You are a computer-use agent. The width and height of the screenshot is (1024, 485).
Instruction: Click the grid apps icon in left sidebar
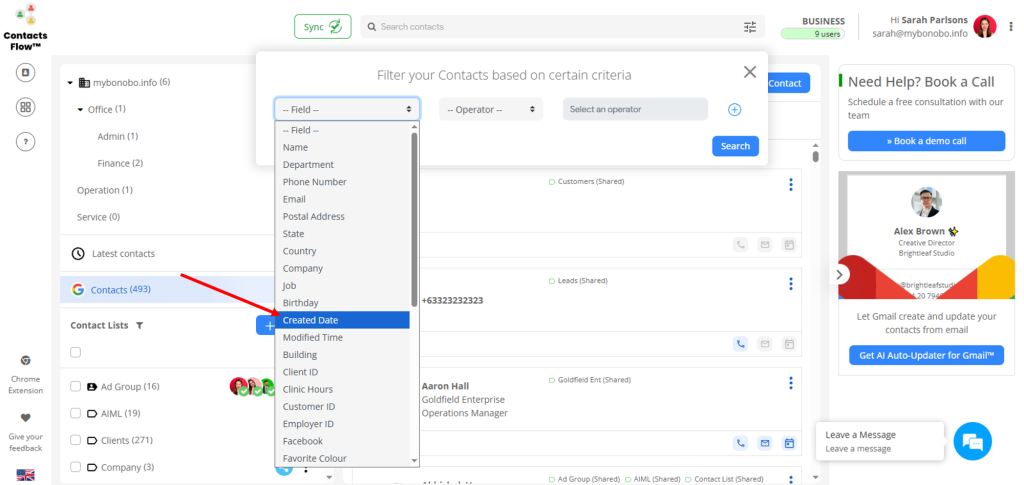[26, 107]
